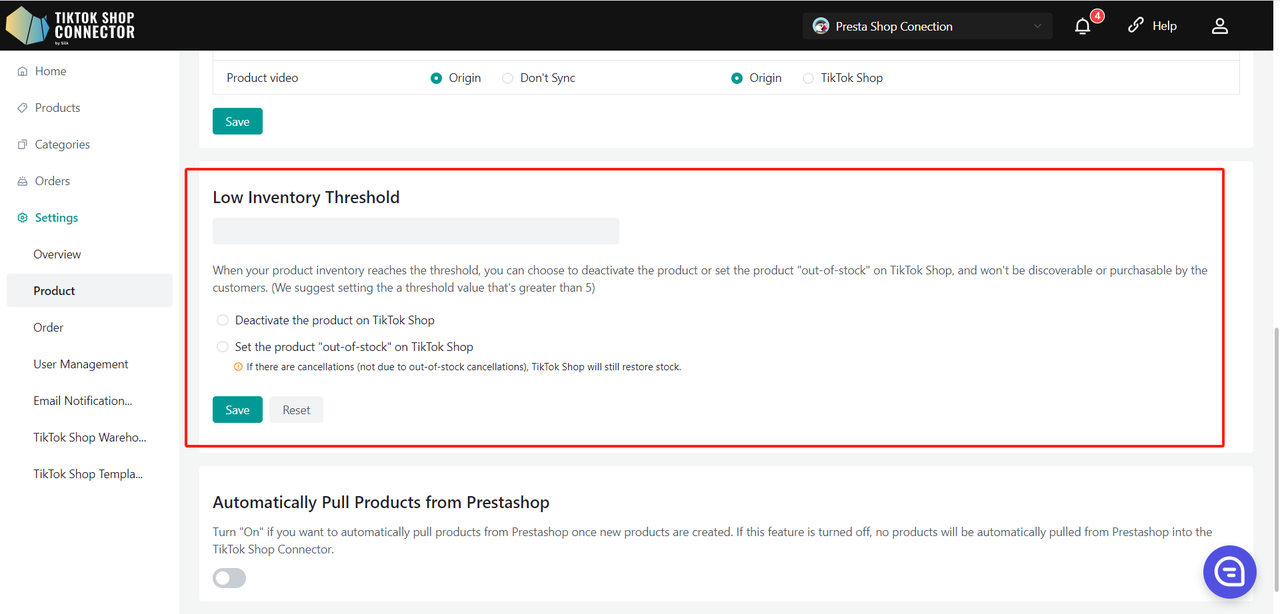Click the Home house icon in sidebar
1280x614 pixels.
pyautogui.click(x=22, y=71)
